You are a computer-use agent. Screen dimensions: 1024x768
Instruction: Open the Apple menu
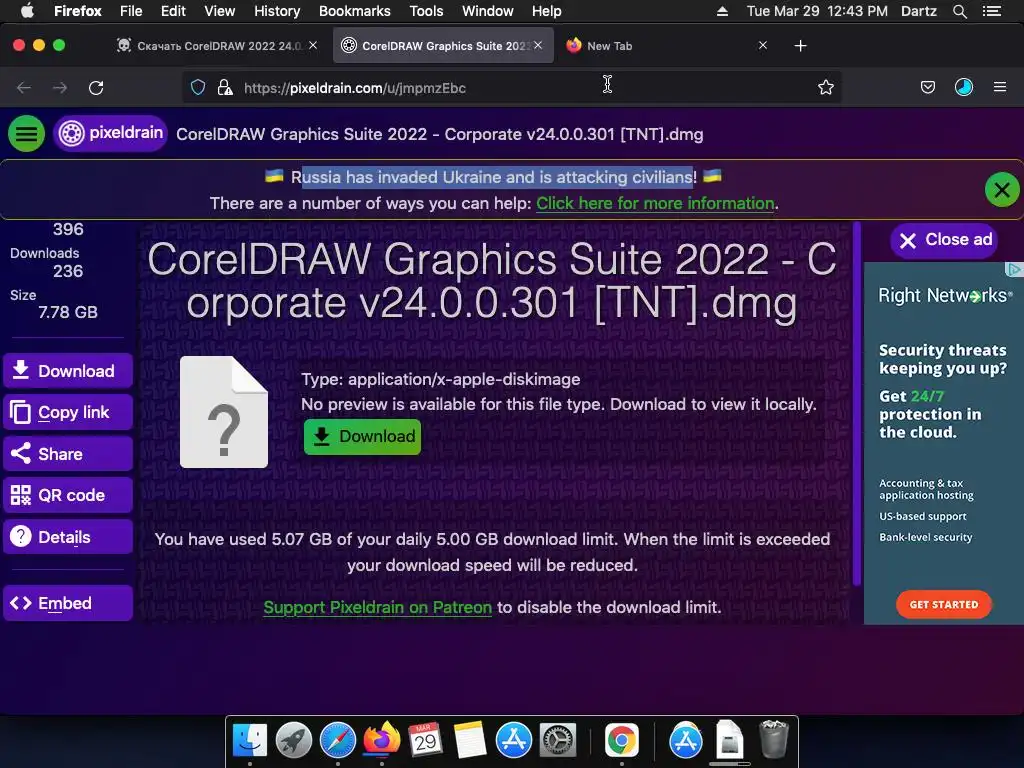coord(27,11)
